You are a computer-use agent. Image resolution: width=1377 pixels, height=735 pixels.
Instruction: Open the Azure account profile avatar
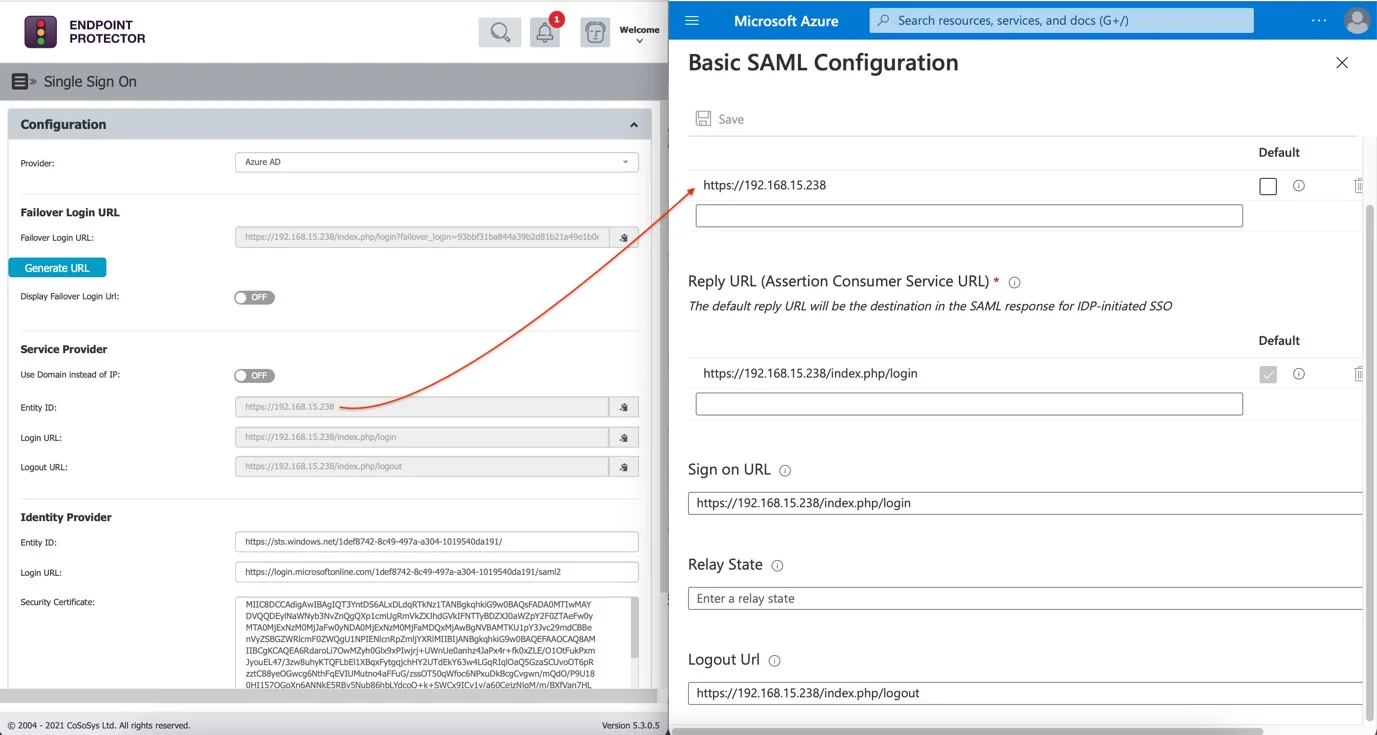coord(1358,20)
